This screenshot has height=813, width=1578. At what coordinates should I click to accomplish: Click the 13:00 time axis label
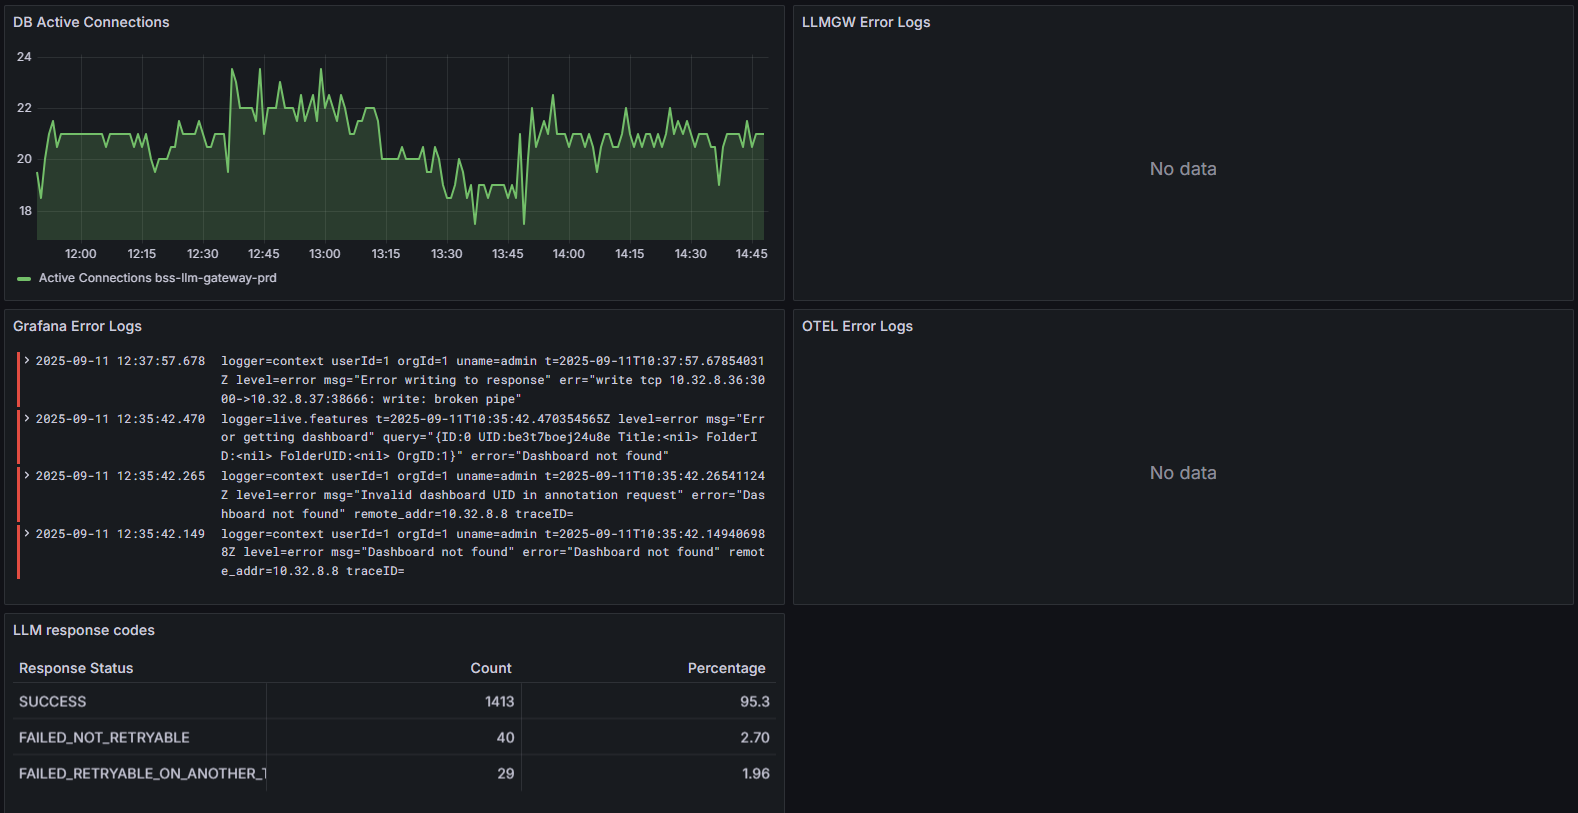pos(324,254)
